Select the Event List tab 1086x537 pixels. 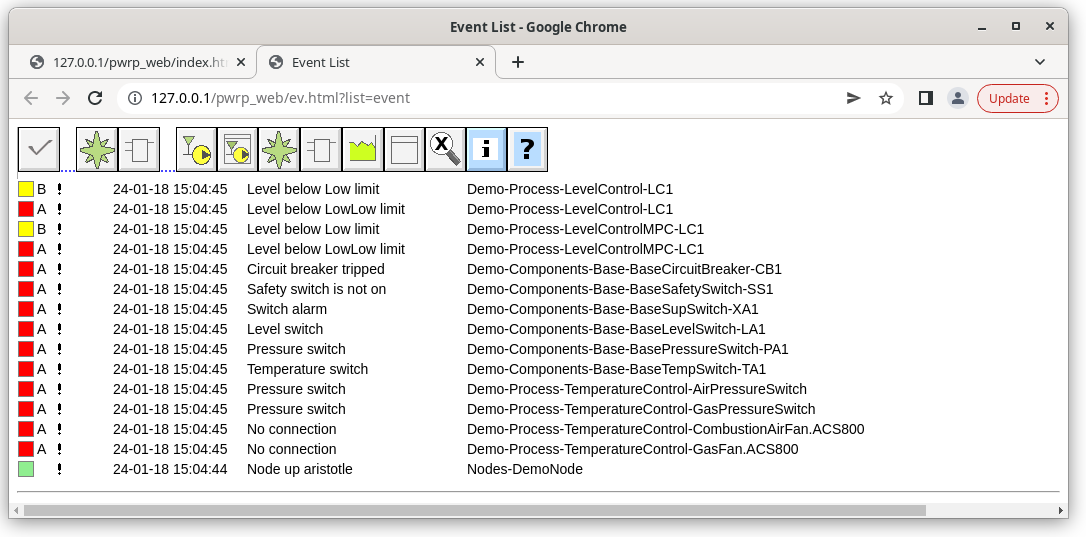[376, 62]
